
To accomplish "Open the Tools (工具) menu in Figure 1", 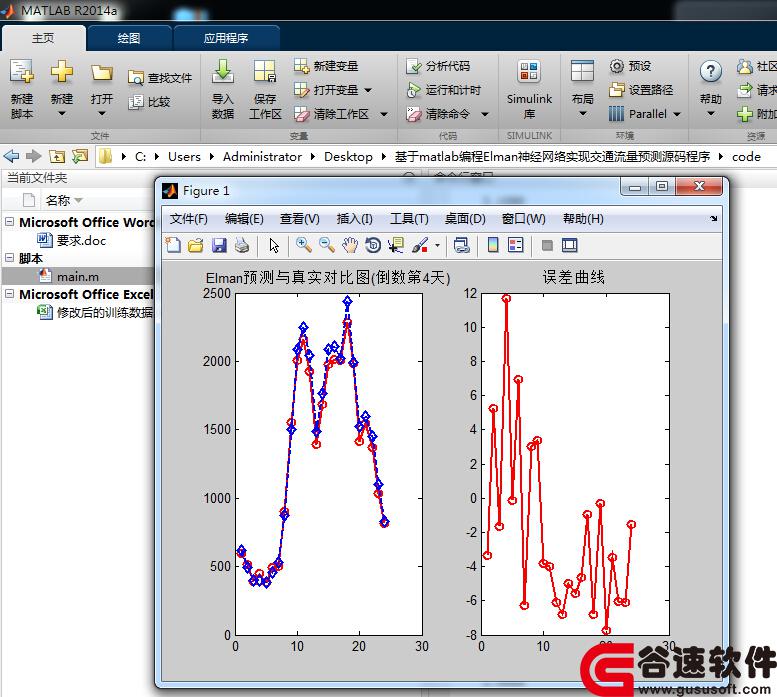I will click(409, 218).
